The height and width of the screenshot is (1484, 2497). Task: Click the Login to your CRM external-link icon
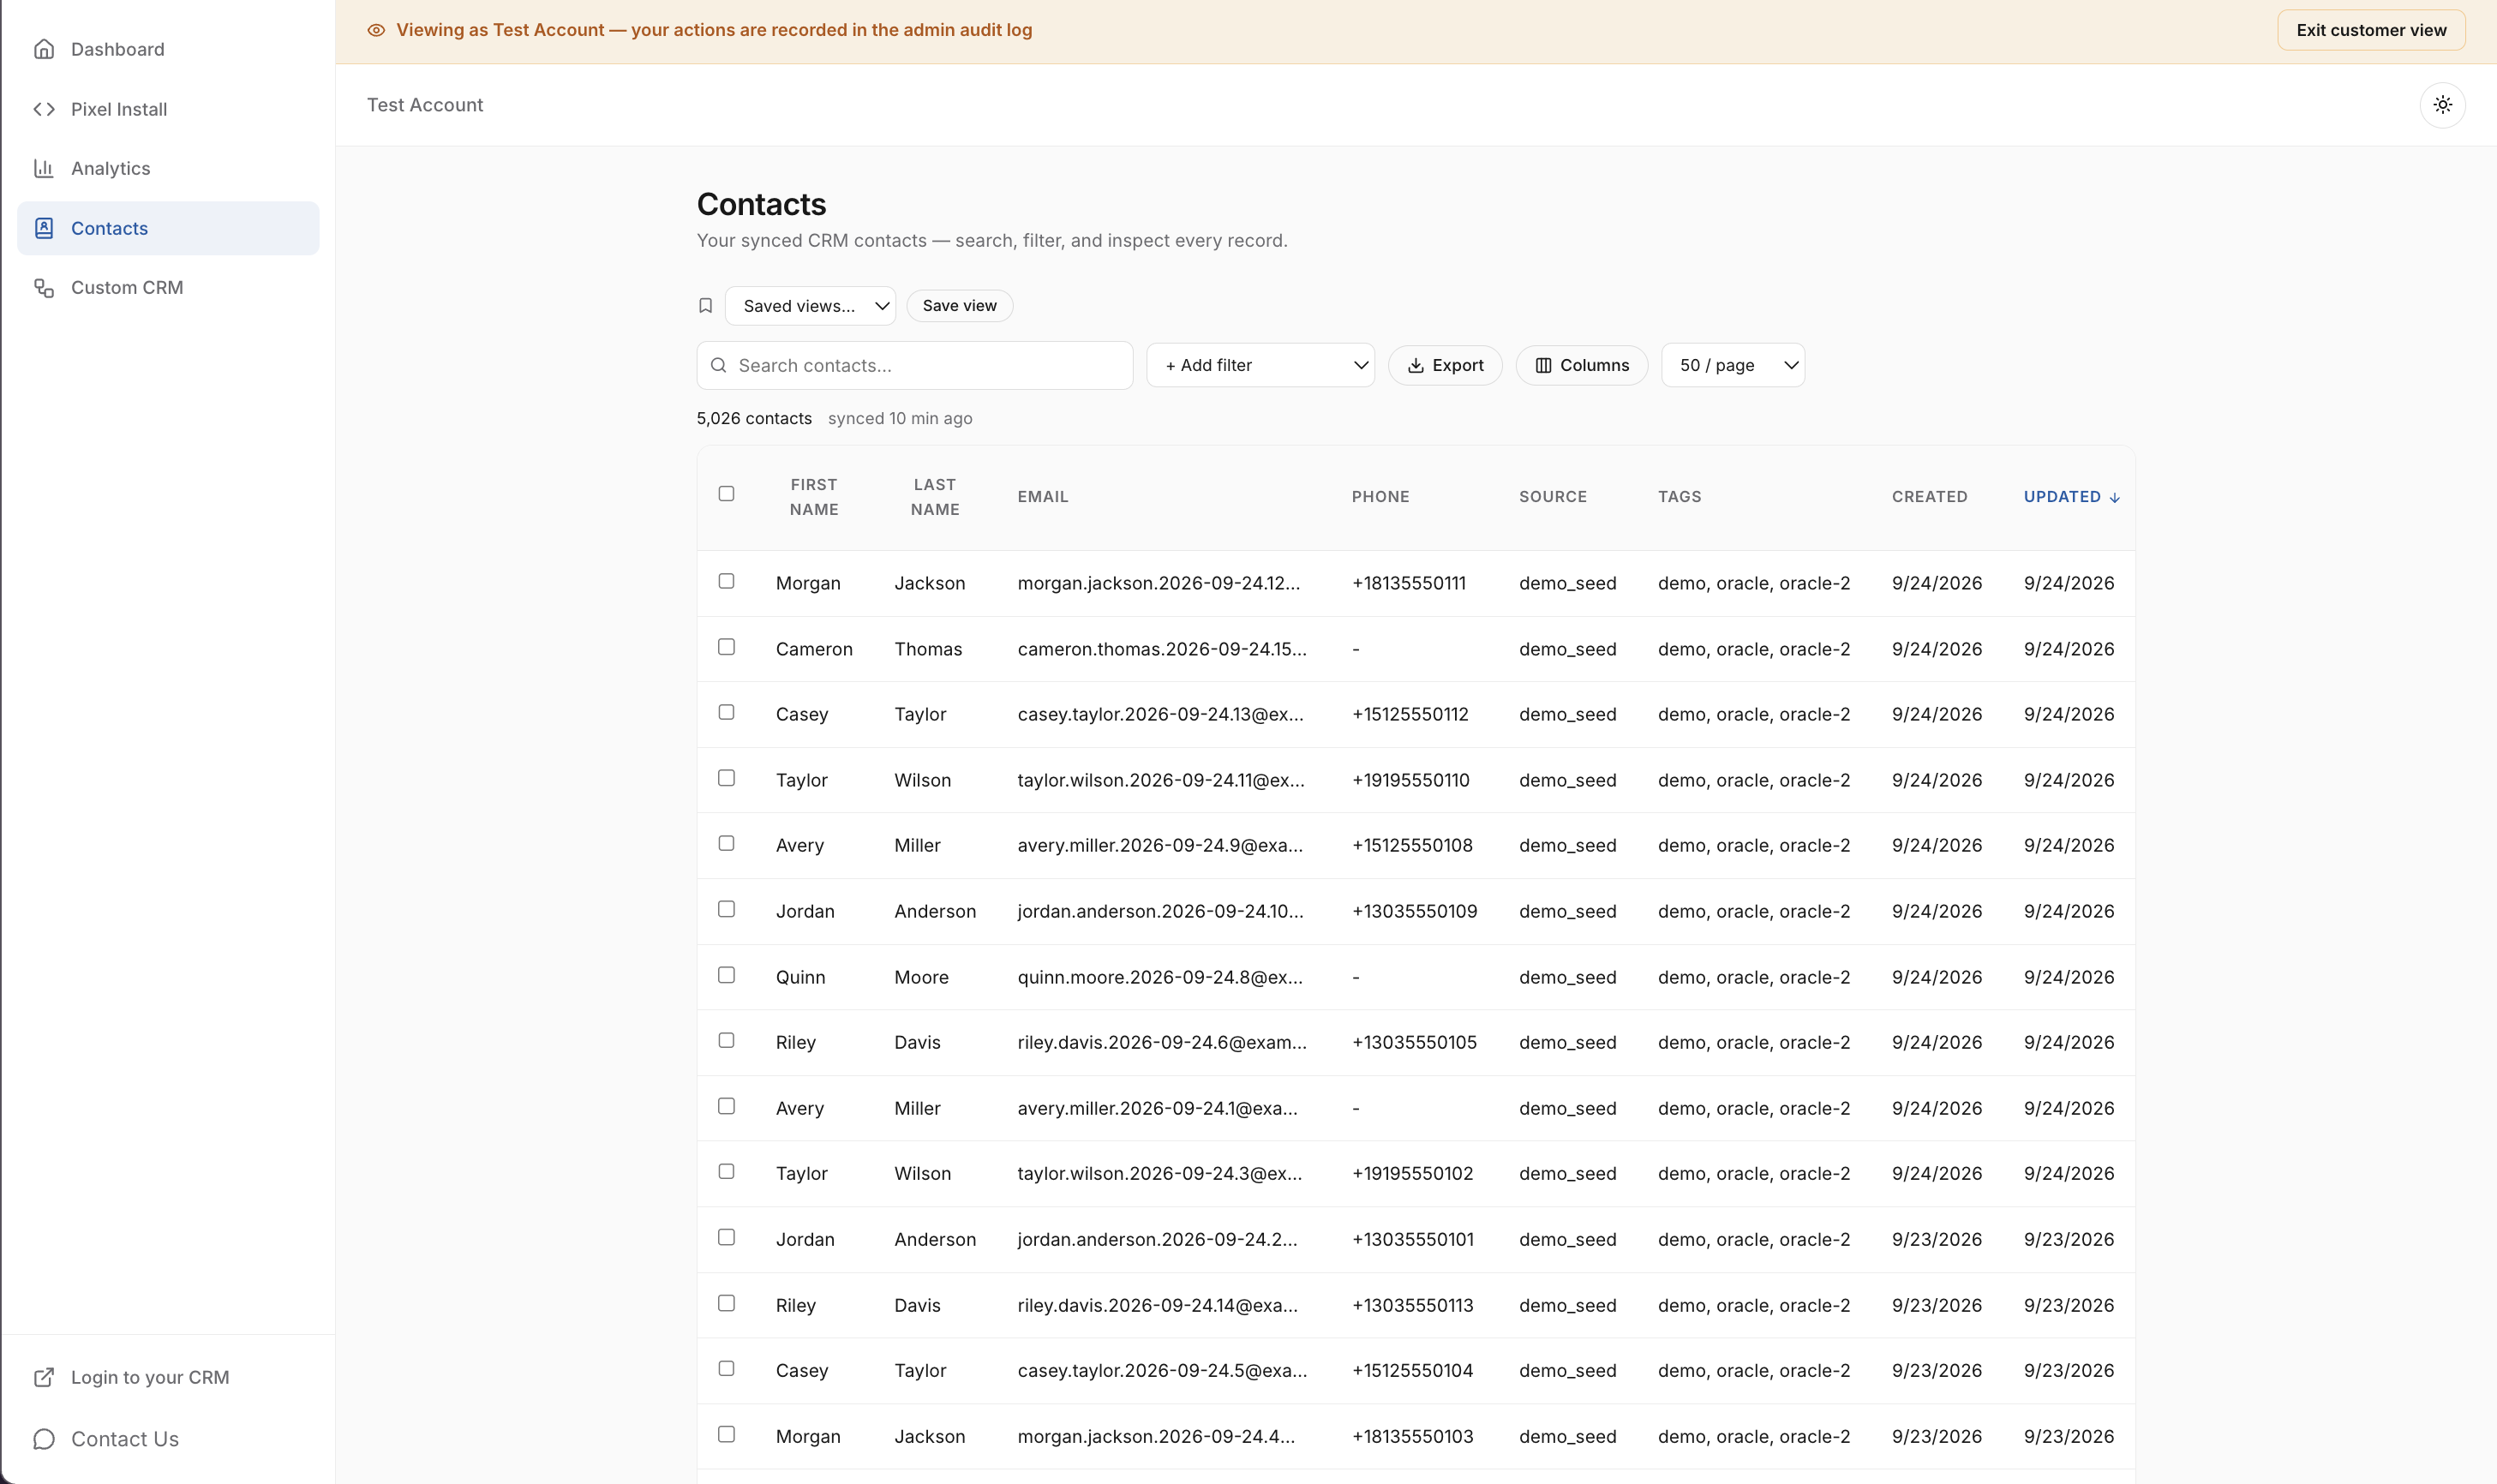[44, 1377]
